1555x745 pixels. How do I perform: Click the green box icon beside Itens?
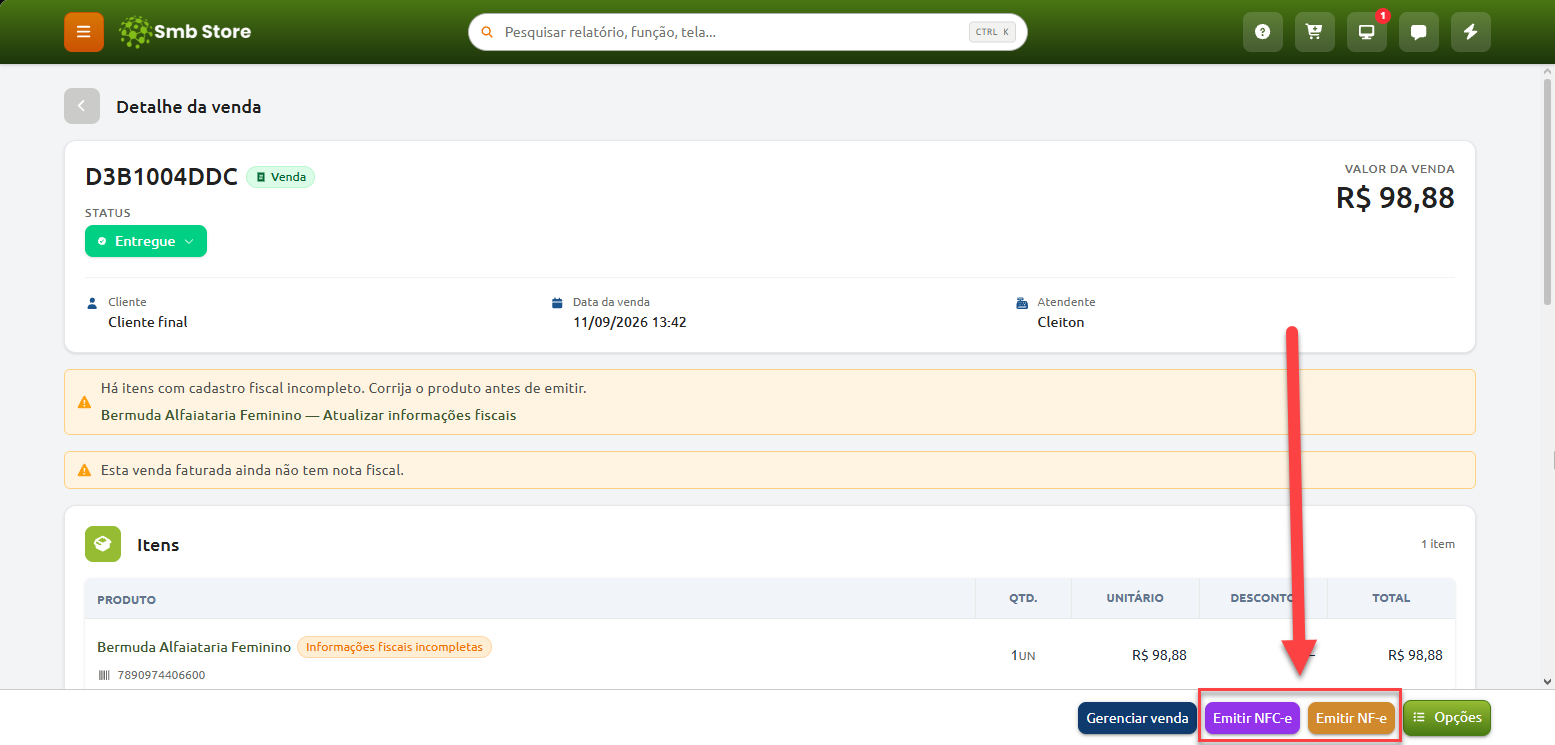(103, 544)
